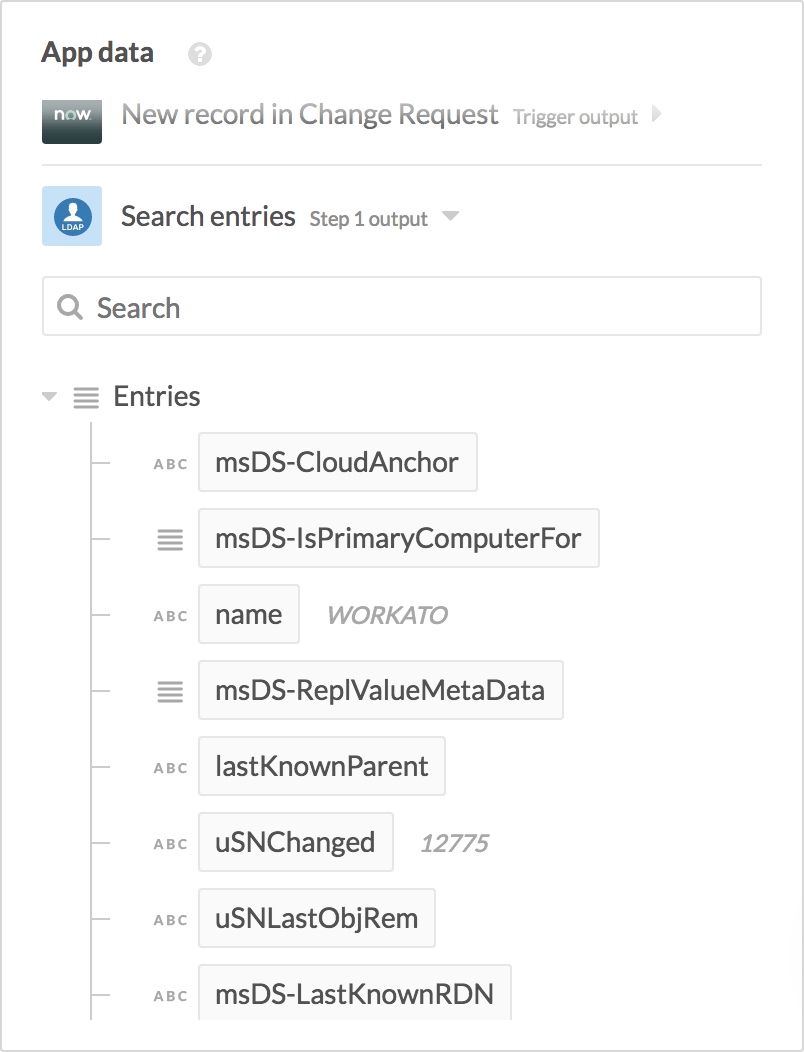
Task: Click the uSNLastObjRem datapill
Action: (x=316, y=918)
